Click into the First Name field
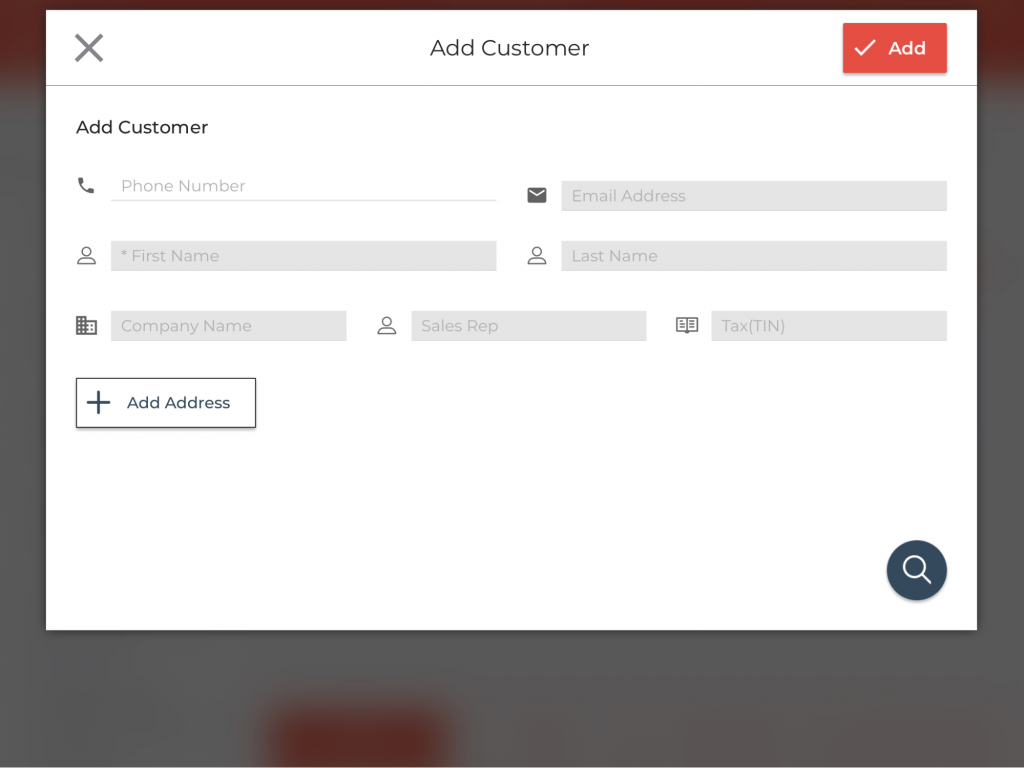Viewport: 1024px width, 768px height. pos(303,256)
